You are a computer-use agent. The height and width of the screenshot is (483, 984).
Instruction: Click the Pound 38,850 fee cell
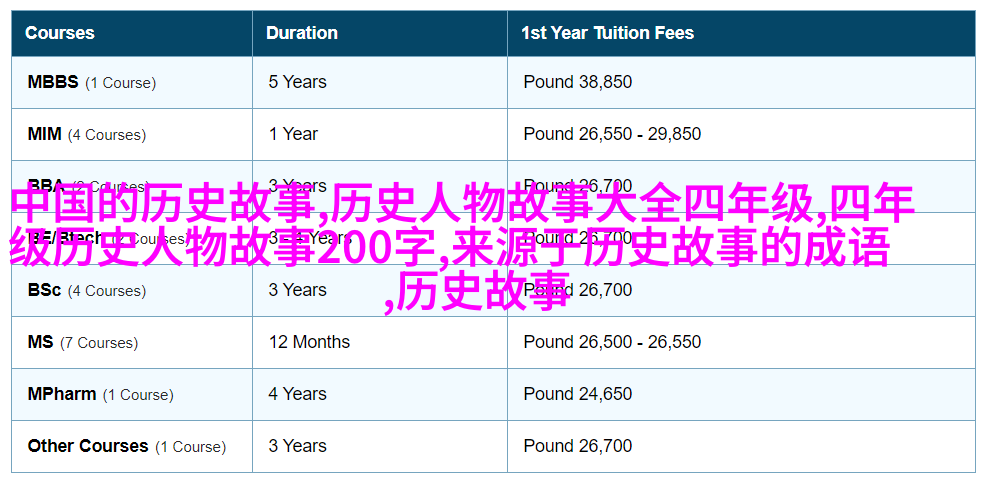578,82
